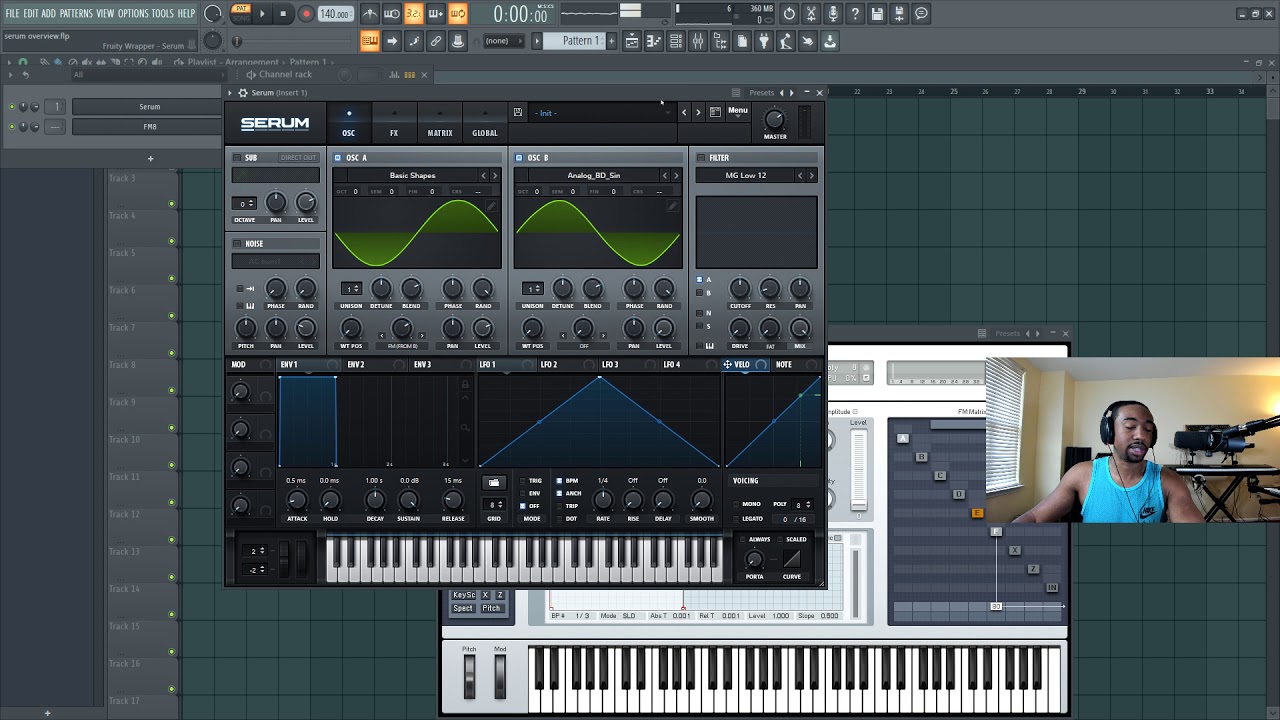1280x720 pixels.
Task: Disable OSC A
Action: 338,157
